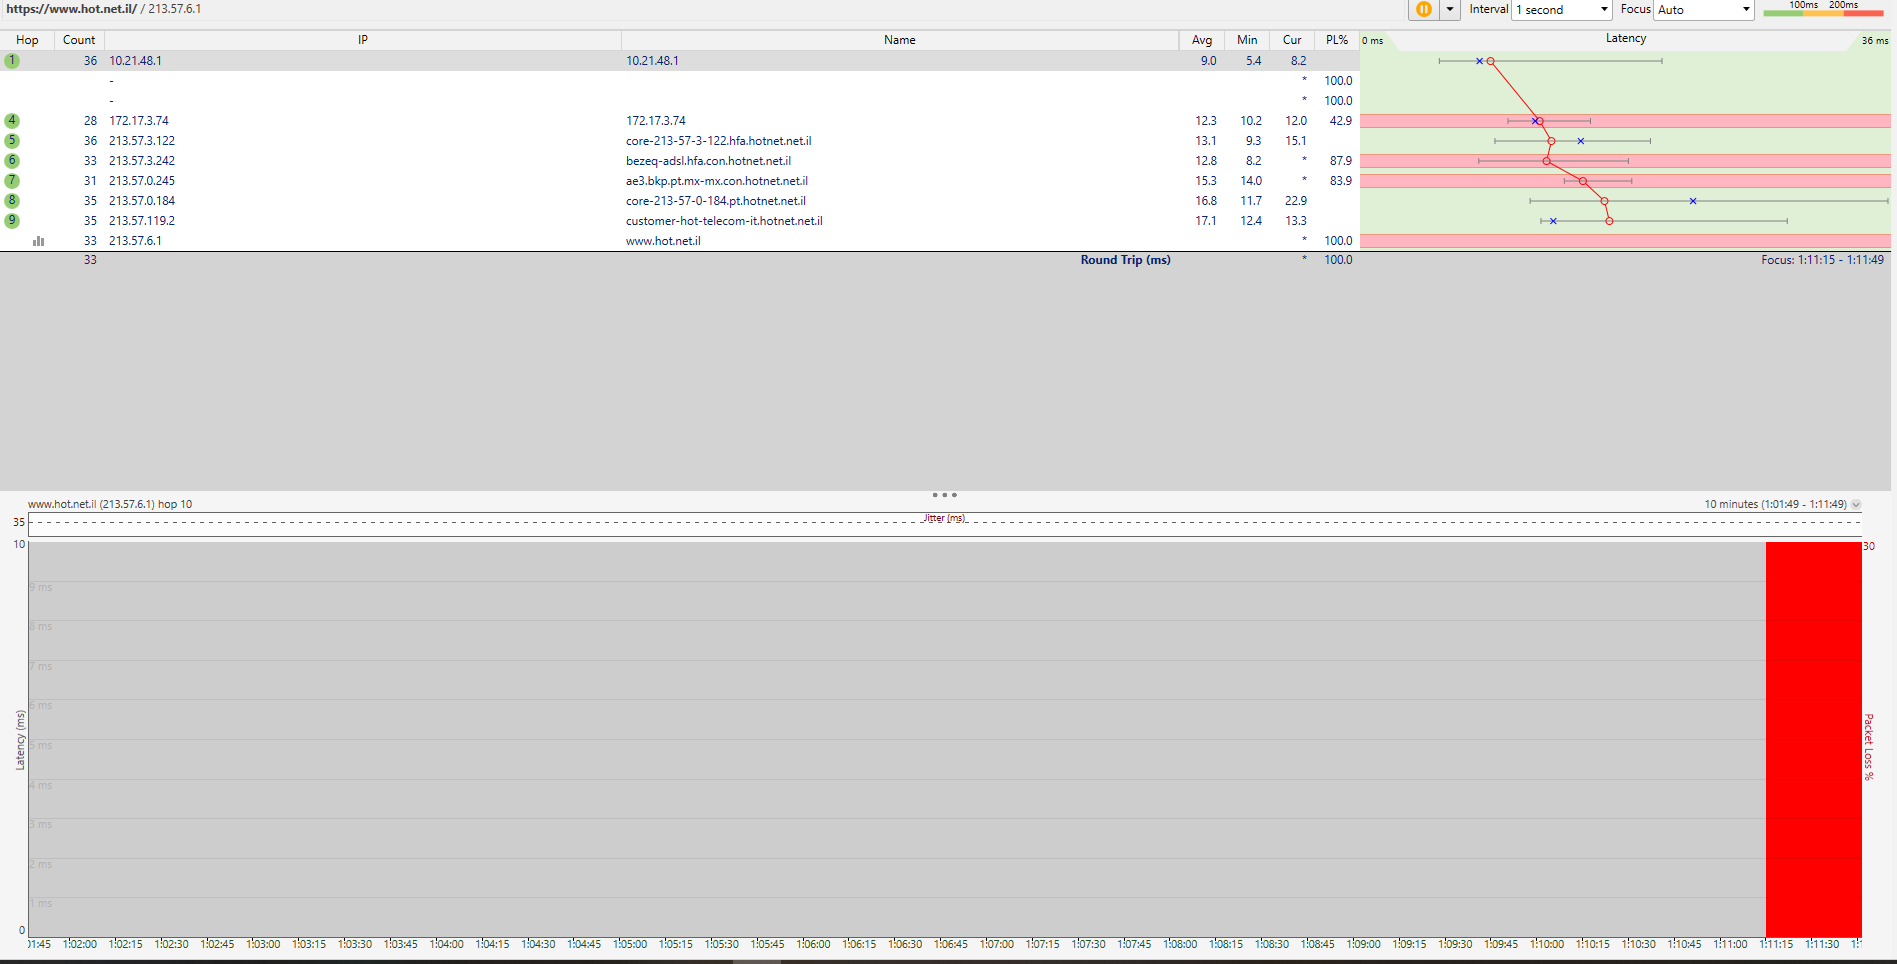This screenshot has width=1897, height=964.
Task: Click the three-dot panel splitter handle
Action: coord(944,495)
